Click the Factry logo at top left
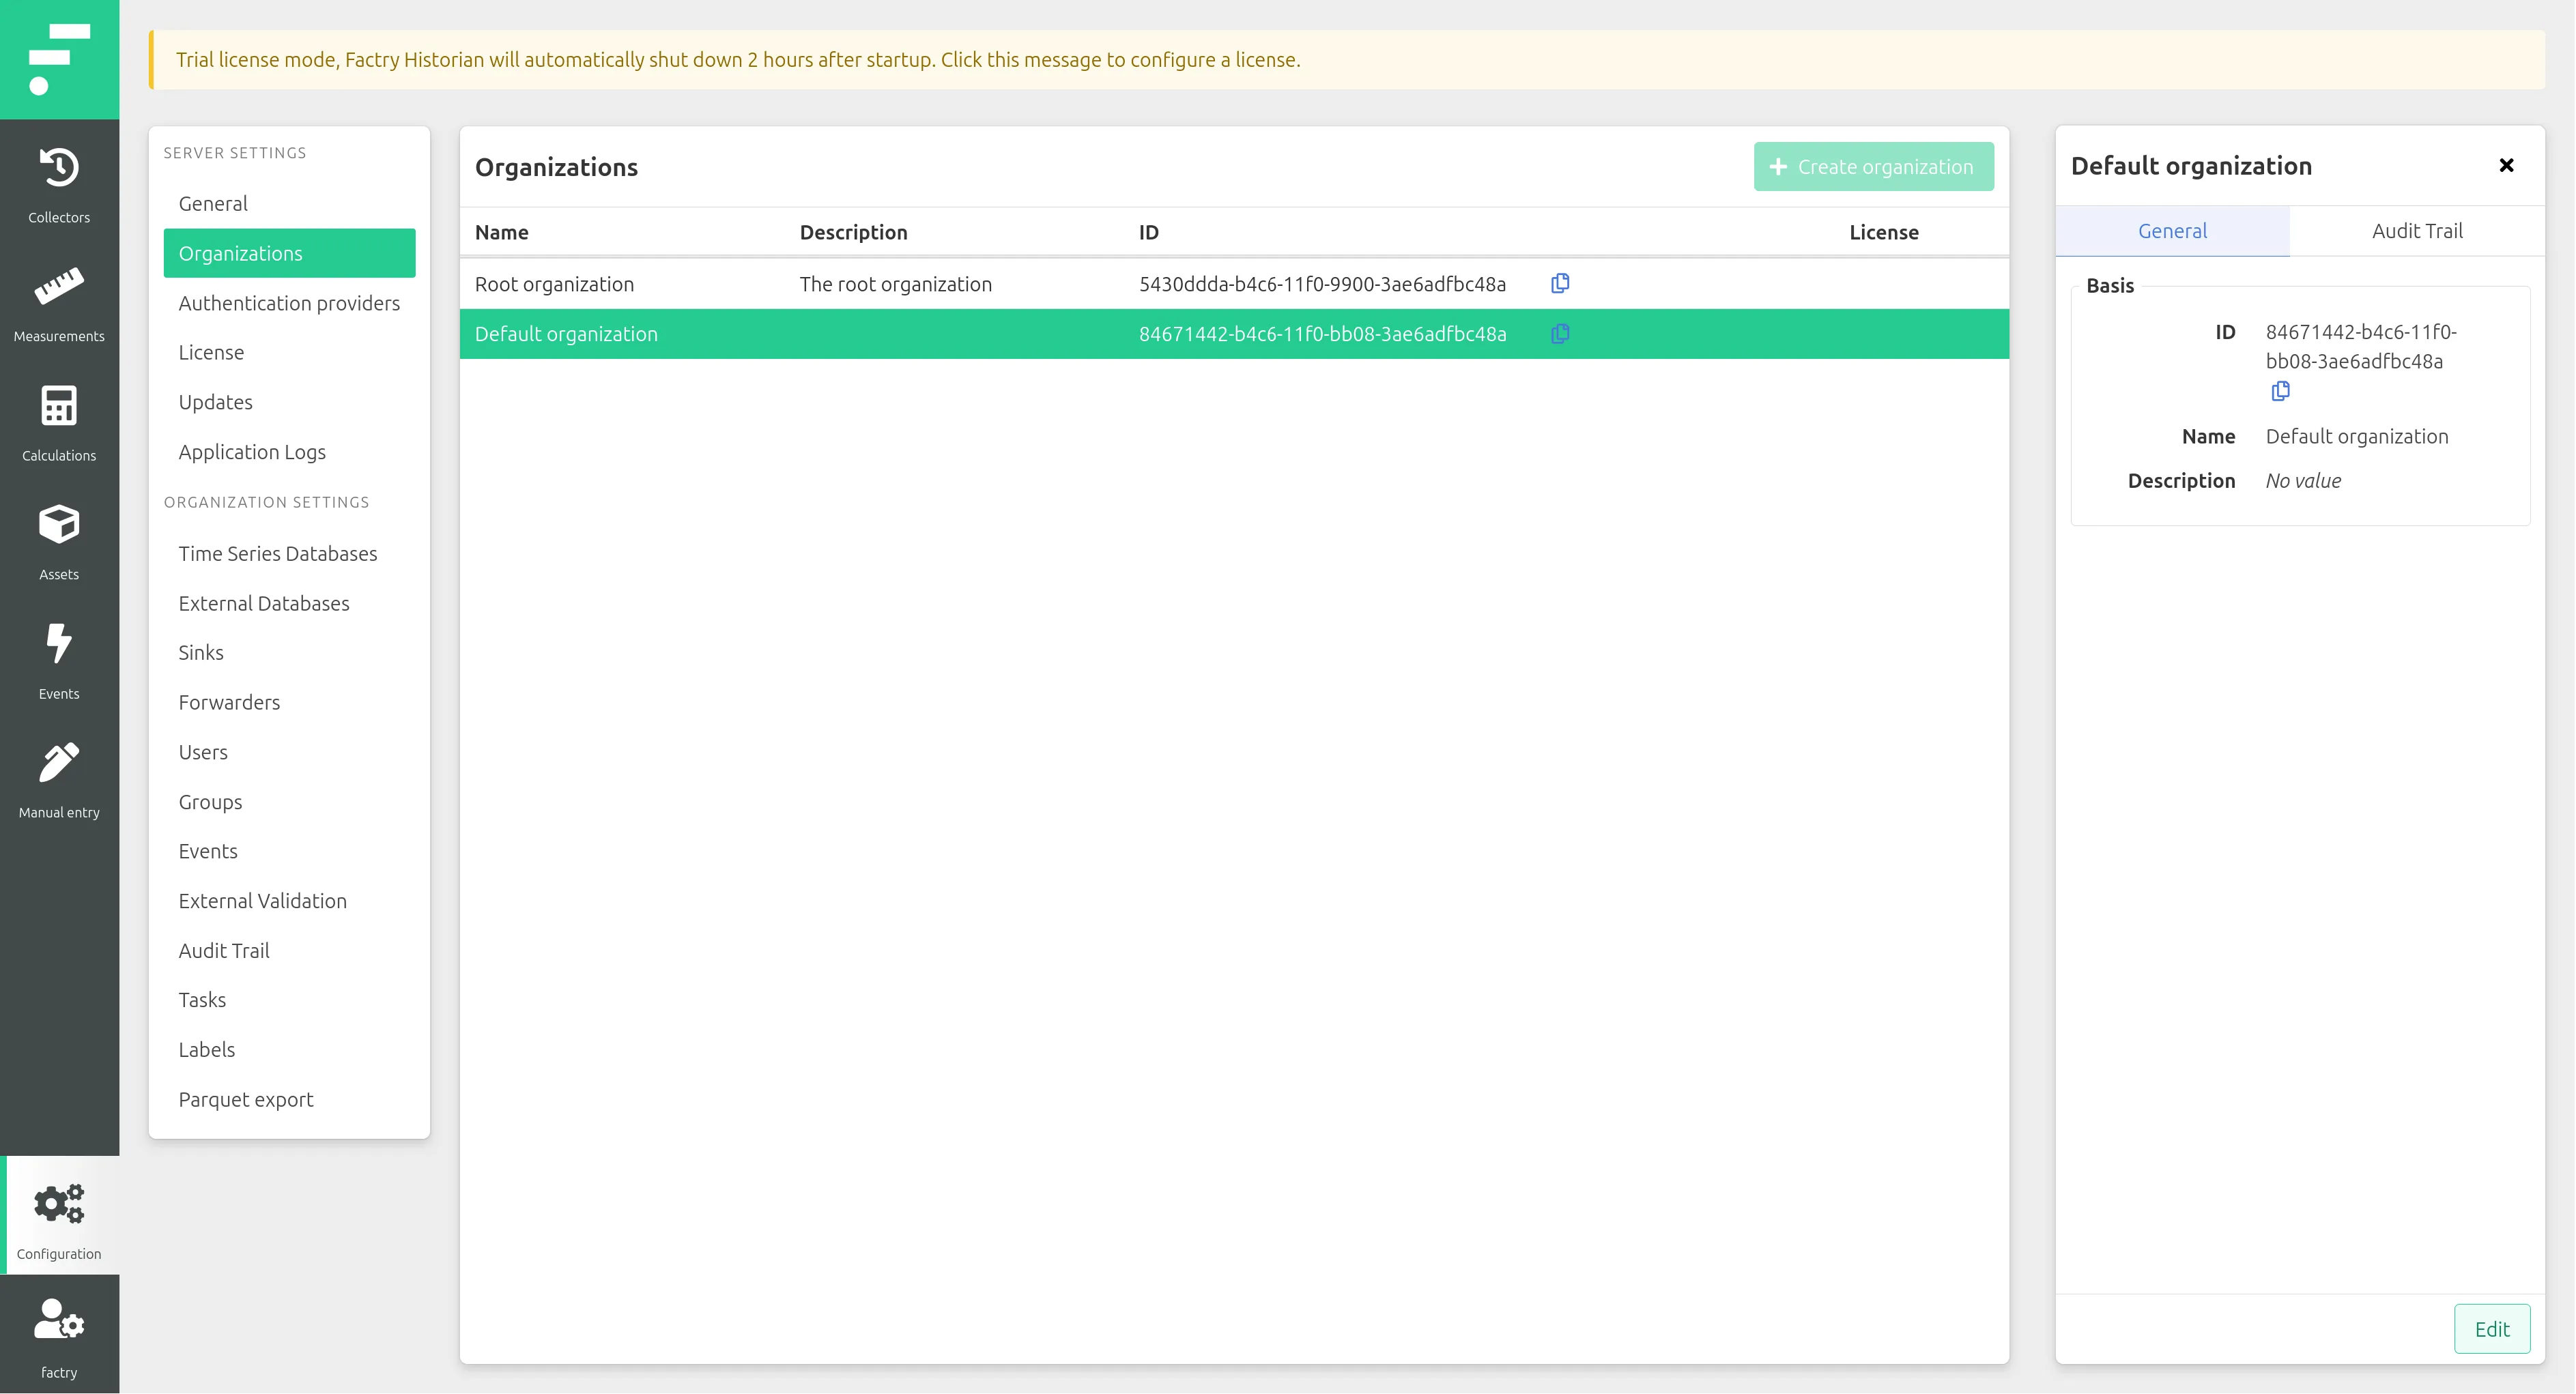2576x1394 pixels. tap(59, 59)
